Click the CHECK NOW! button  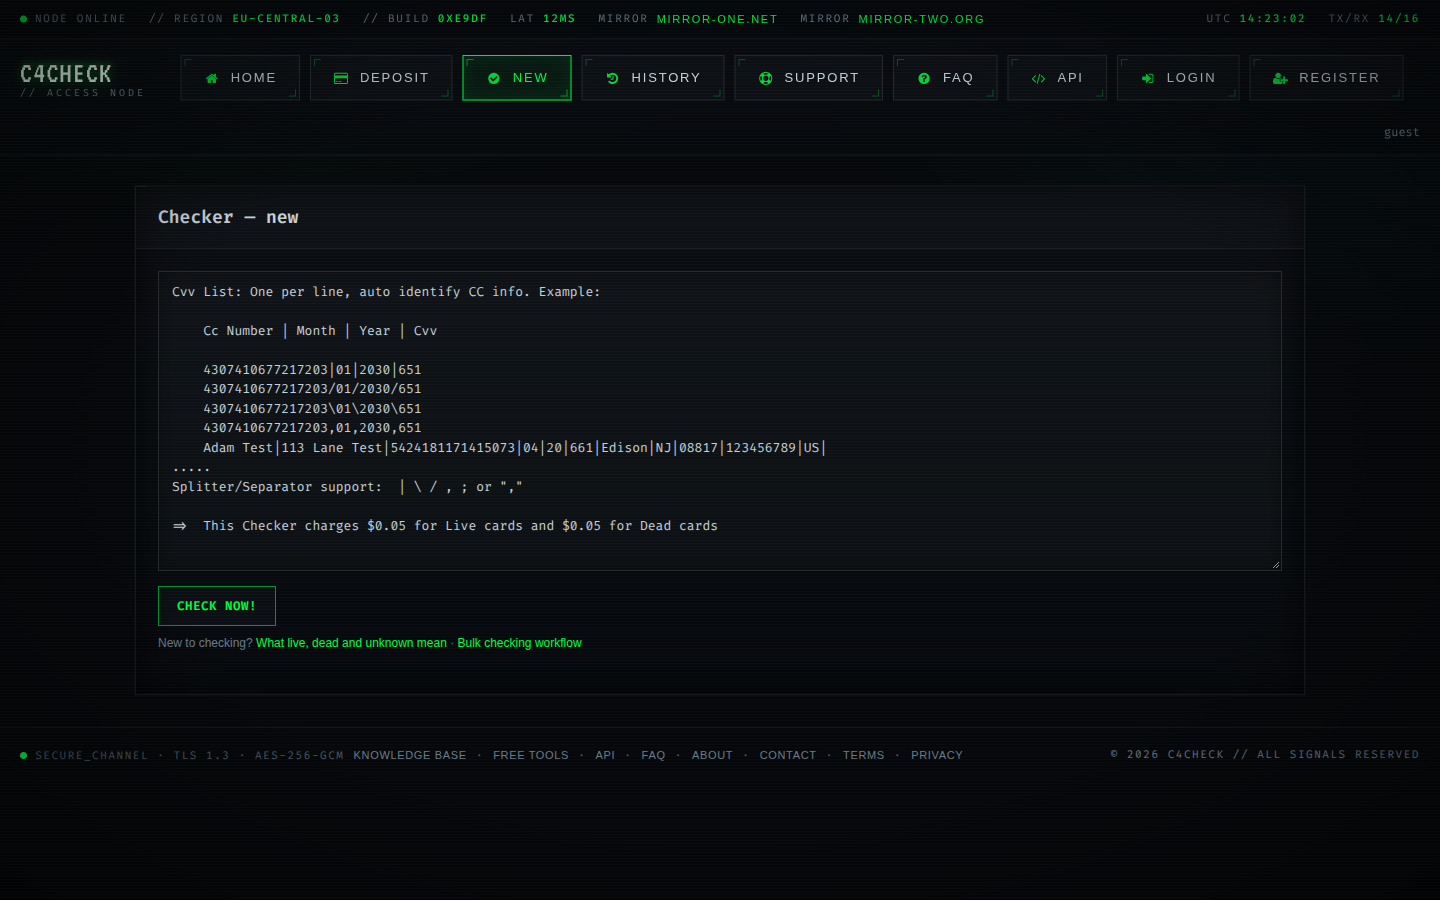(x=217, y=606)
